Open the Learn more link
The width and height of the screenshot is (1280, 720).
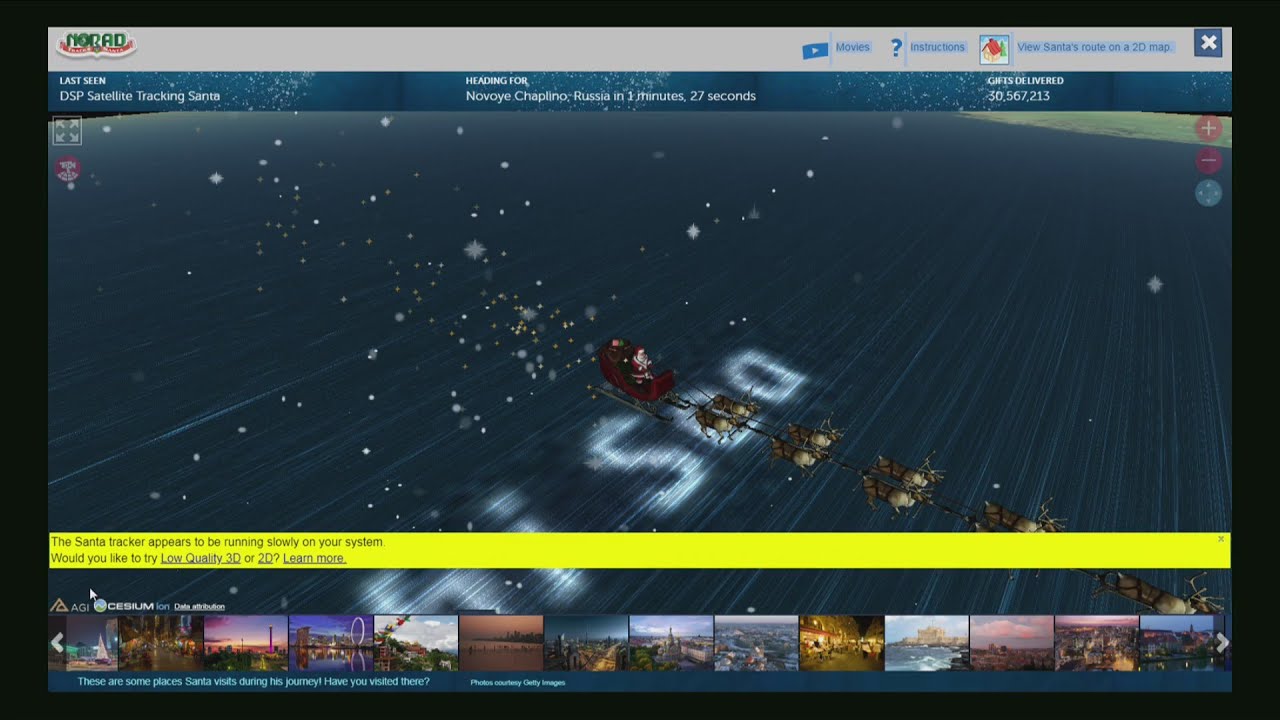click(x=314, y=558)
